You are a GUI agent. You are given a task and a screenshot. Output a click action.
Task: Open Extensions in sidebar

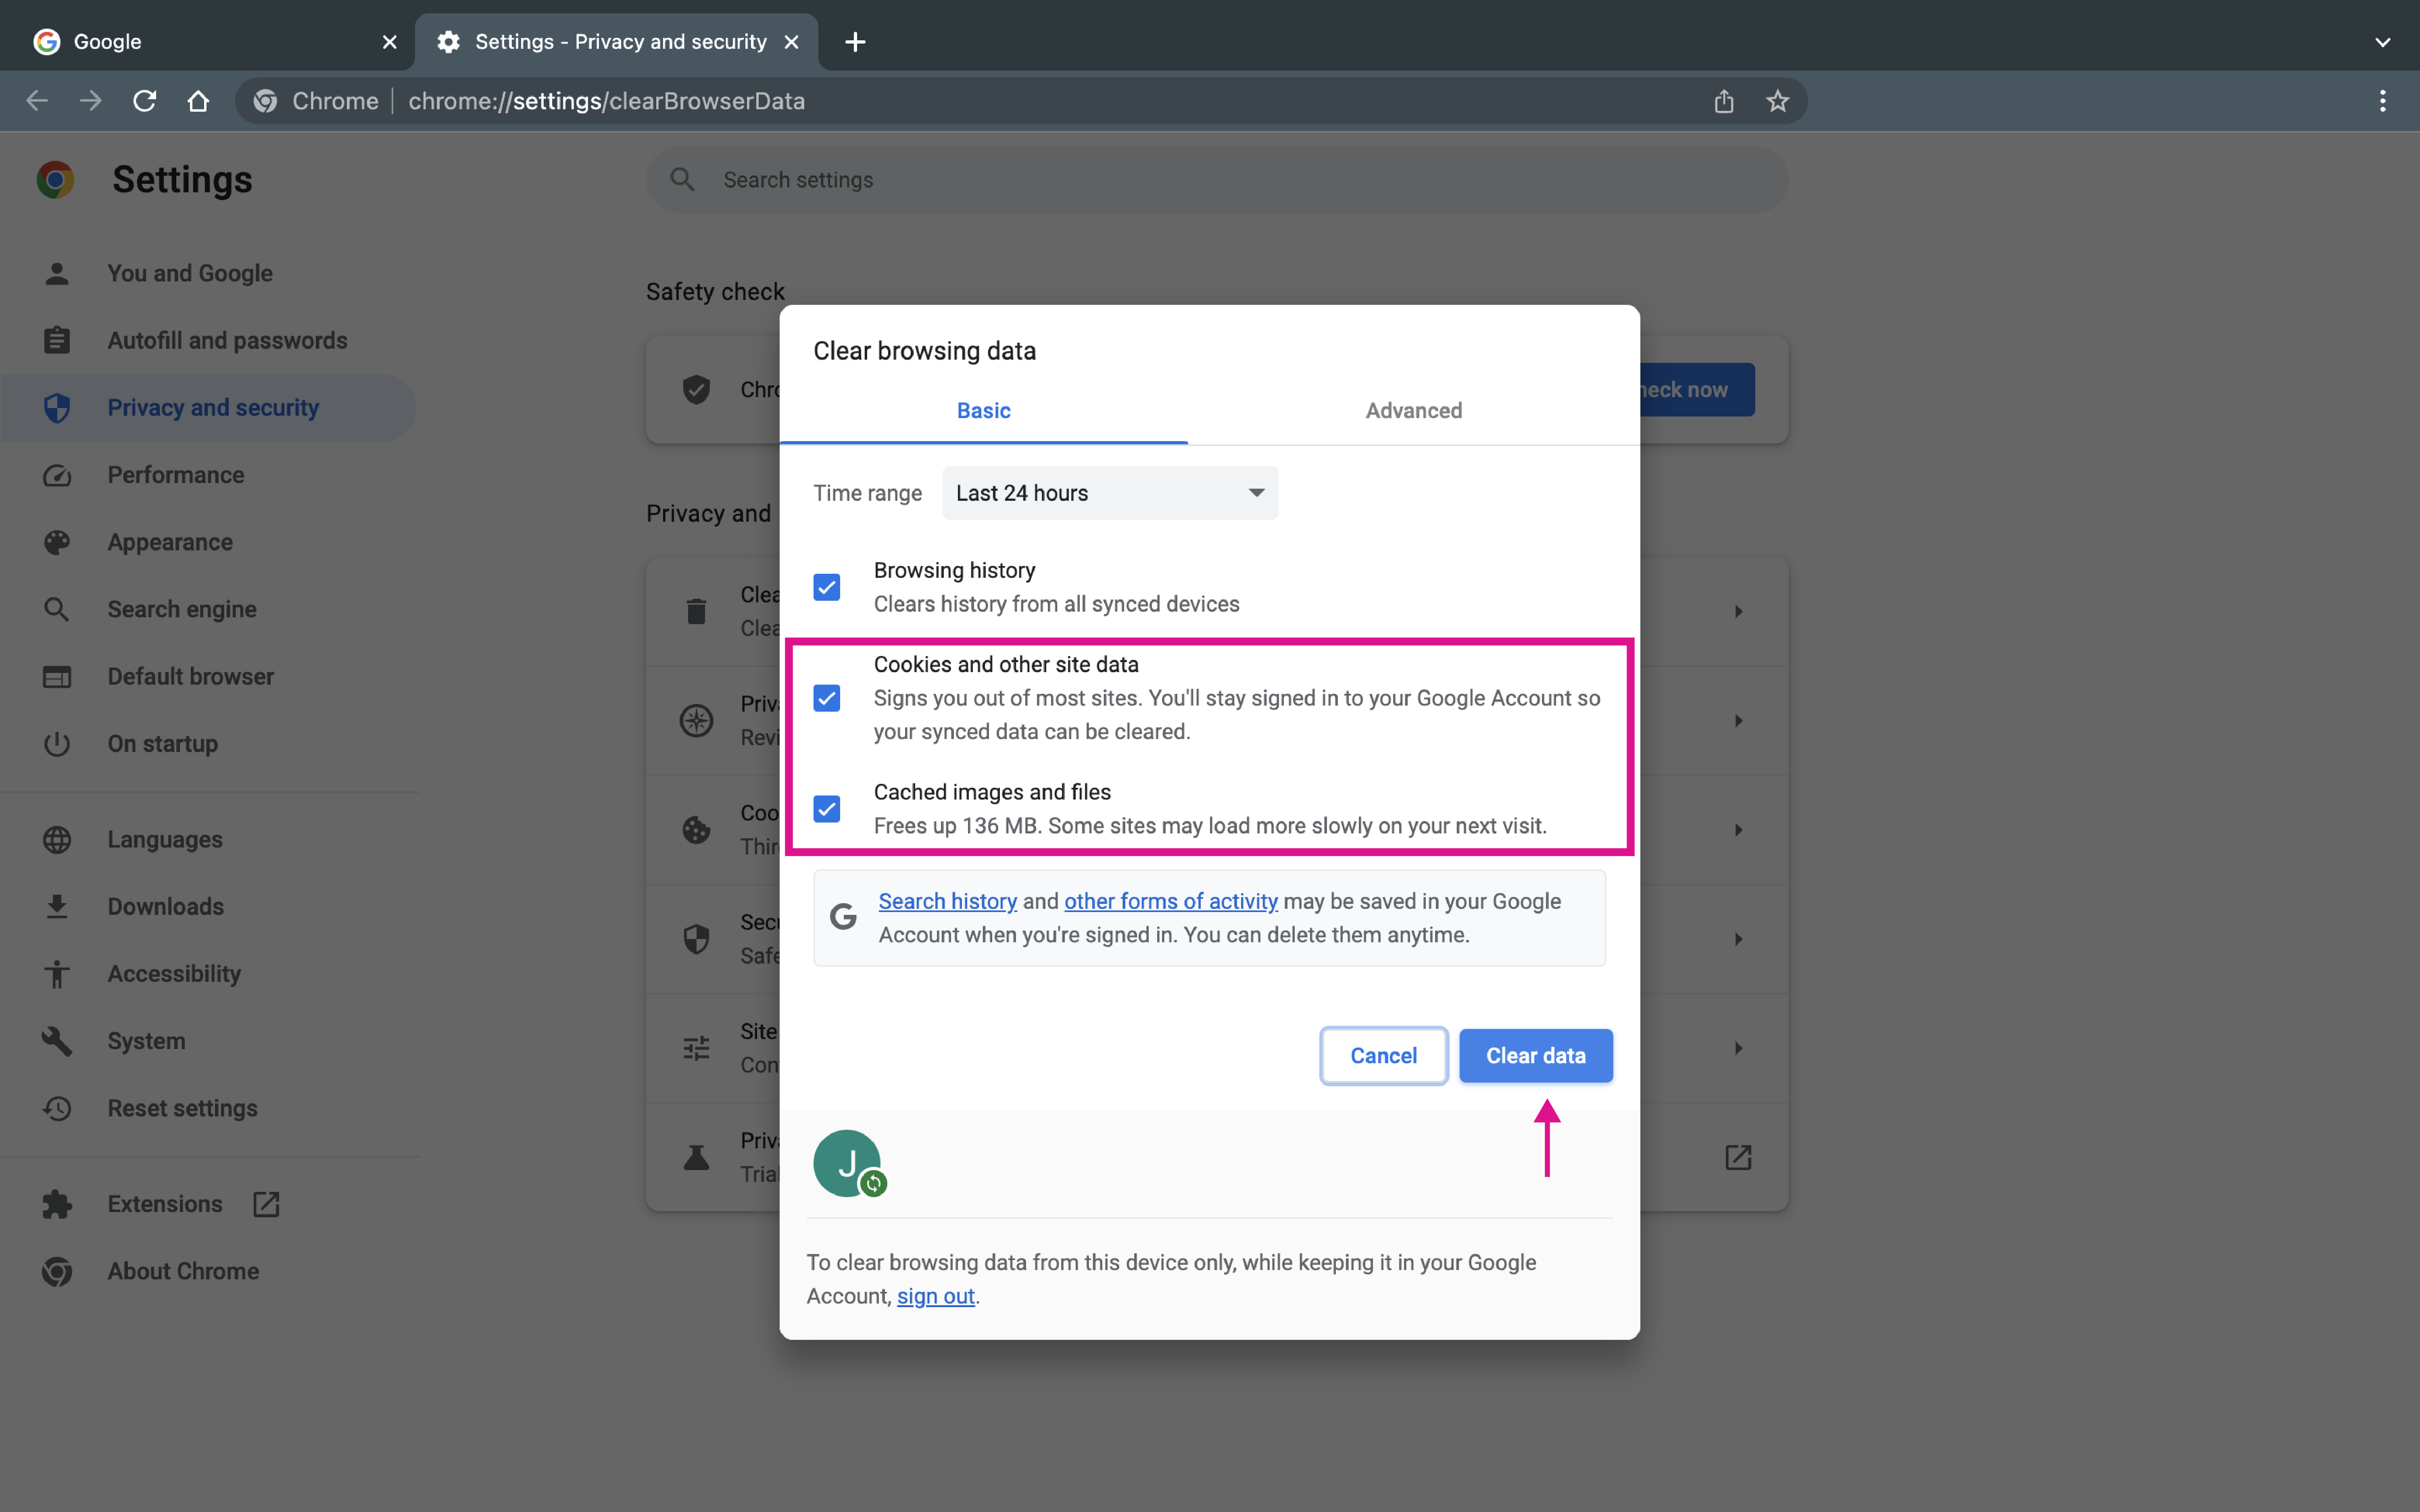[208, 1204]
